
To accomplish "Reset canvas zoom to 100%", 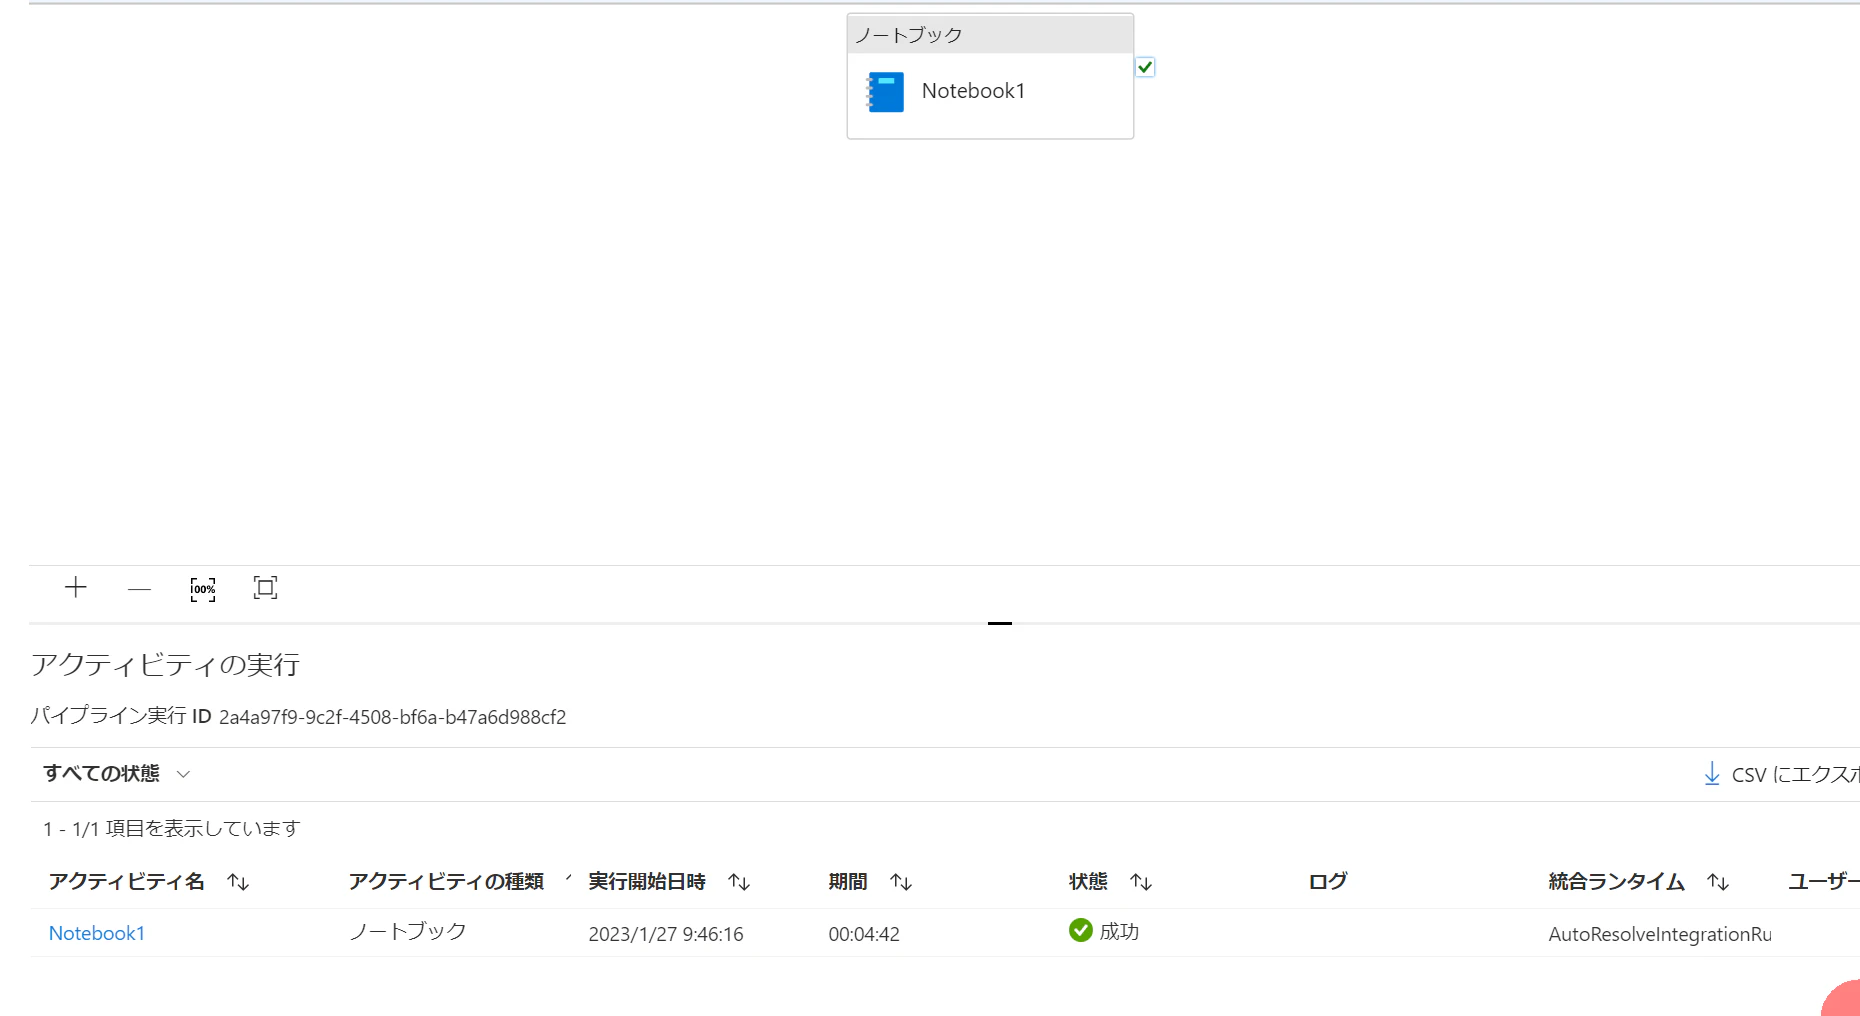I will [x=203, y=589].
